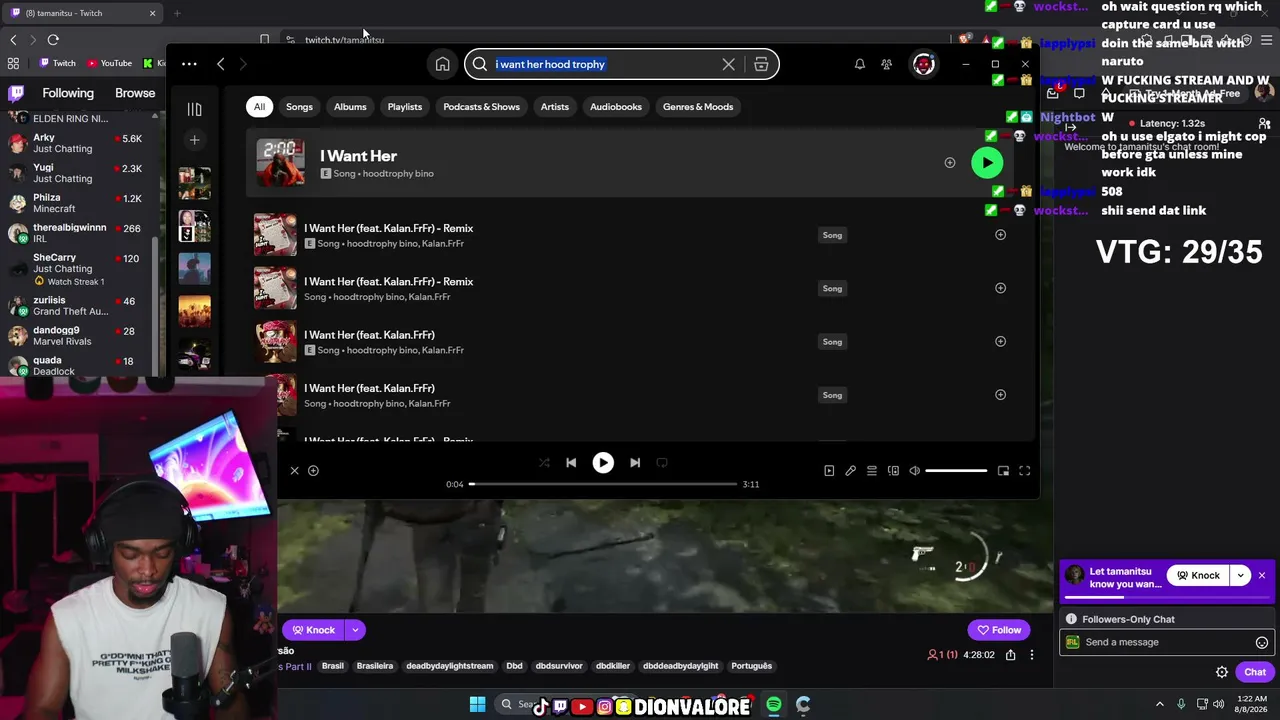1280x720 pixels.
Task: Adjust the Spotify volume slider
Action: (x=956, y=471)
